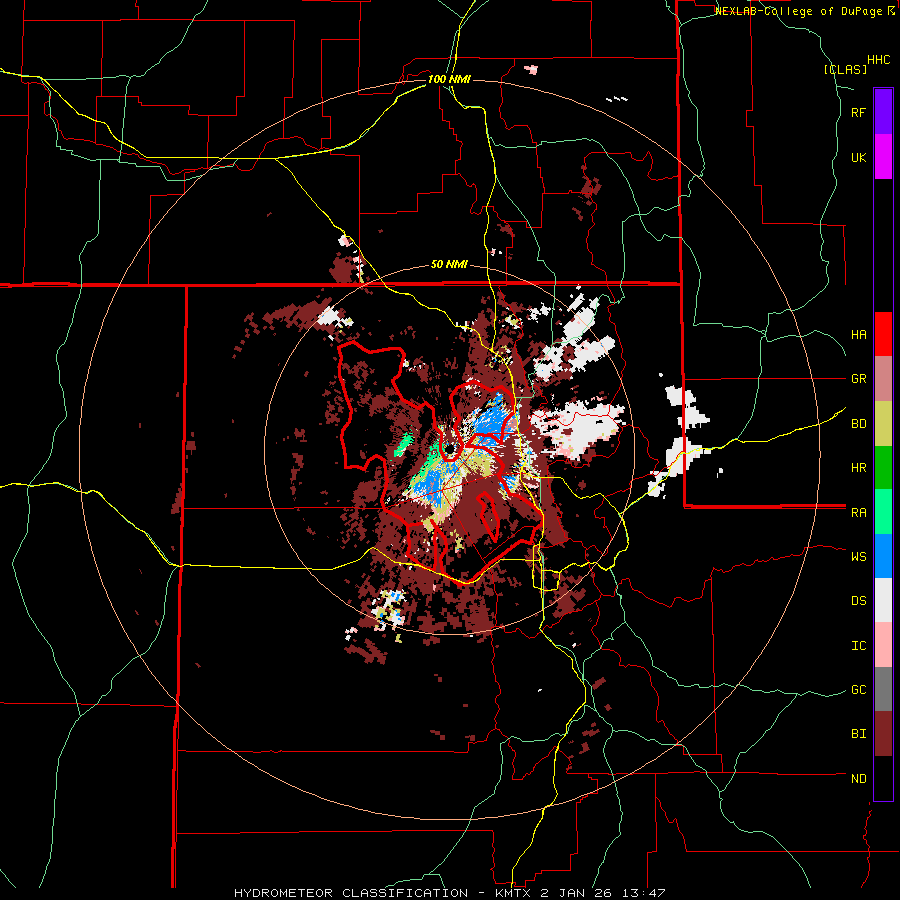Click the white DS legend swatch
The image size is (900, 900).
[x=883, y=600]
